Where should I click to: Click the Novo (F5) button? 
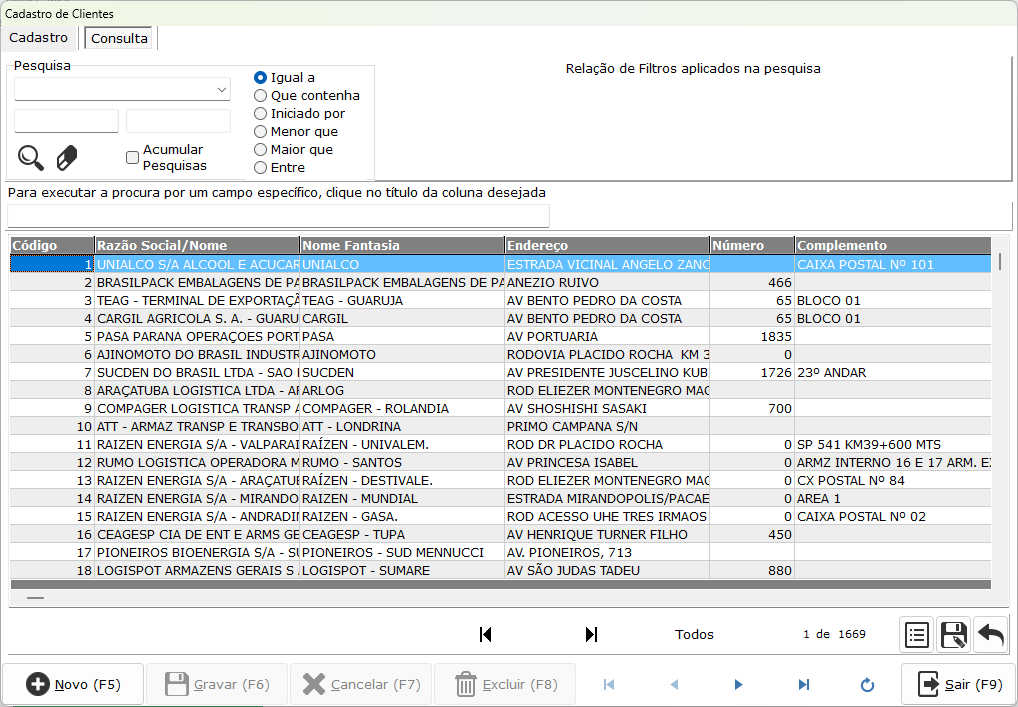[73, 684]
